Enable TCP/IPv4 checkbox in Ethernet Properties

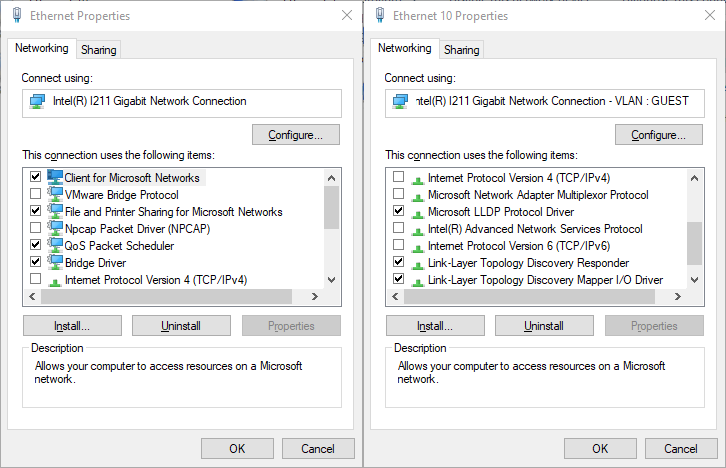click(35, 279)
